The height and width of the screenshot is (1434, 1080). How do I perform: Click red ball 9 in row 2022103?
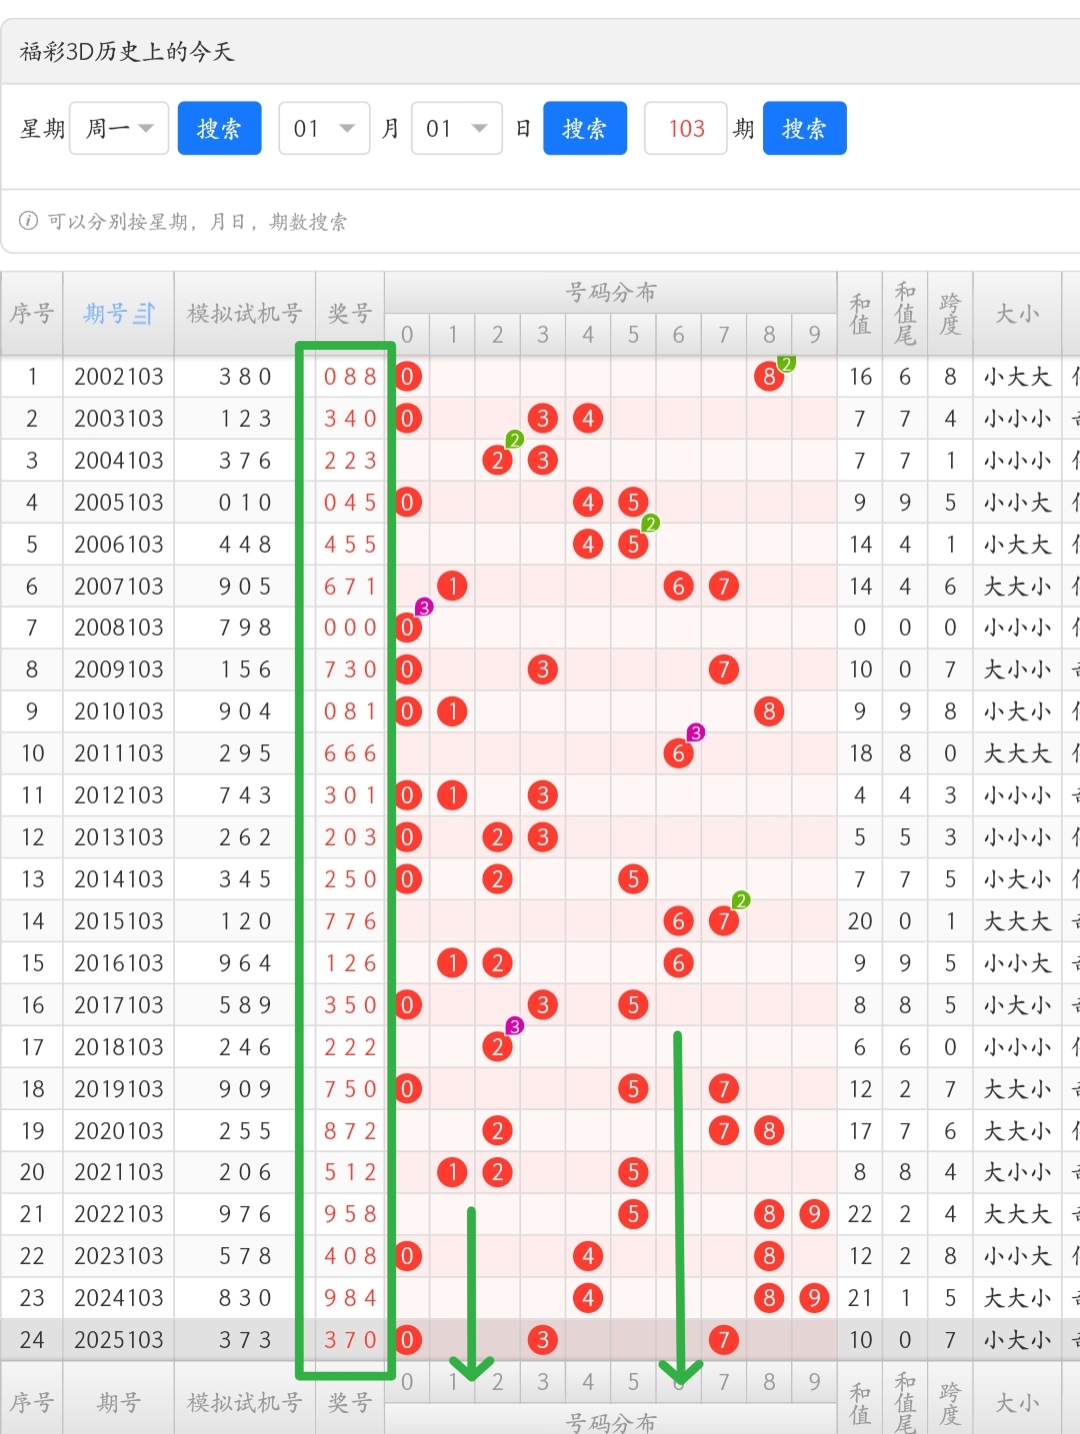[814, 1214]
